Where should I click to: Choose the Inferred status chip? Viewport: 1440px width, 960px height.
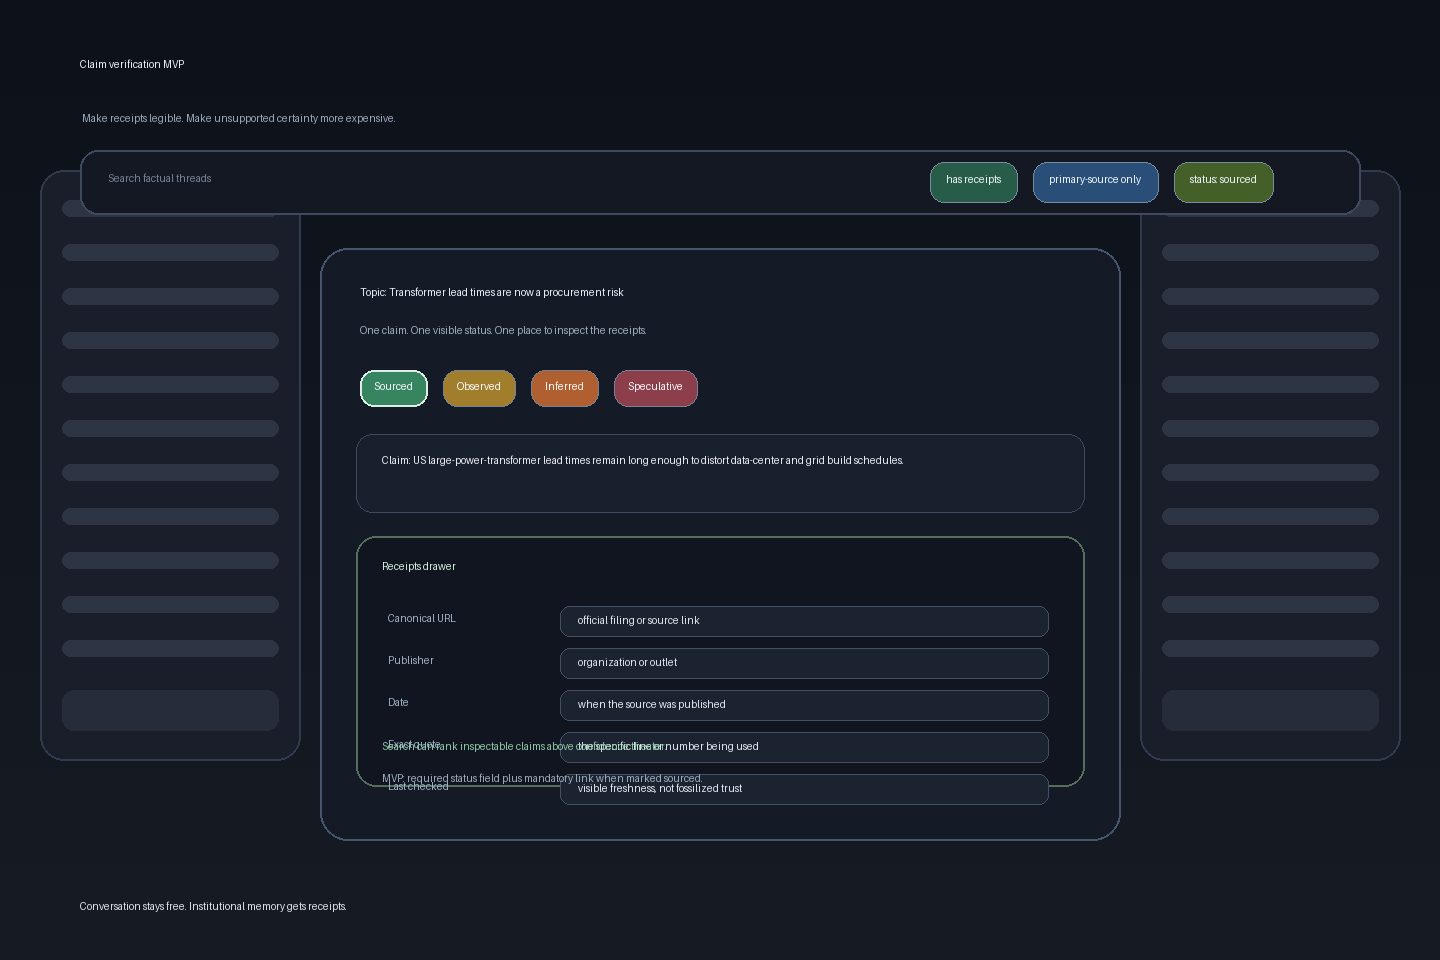tap(564, 388)
